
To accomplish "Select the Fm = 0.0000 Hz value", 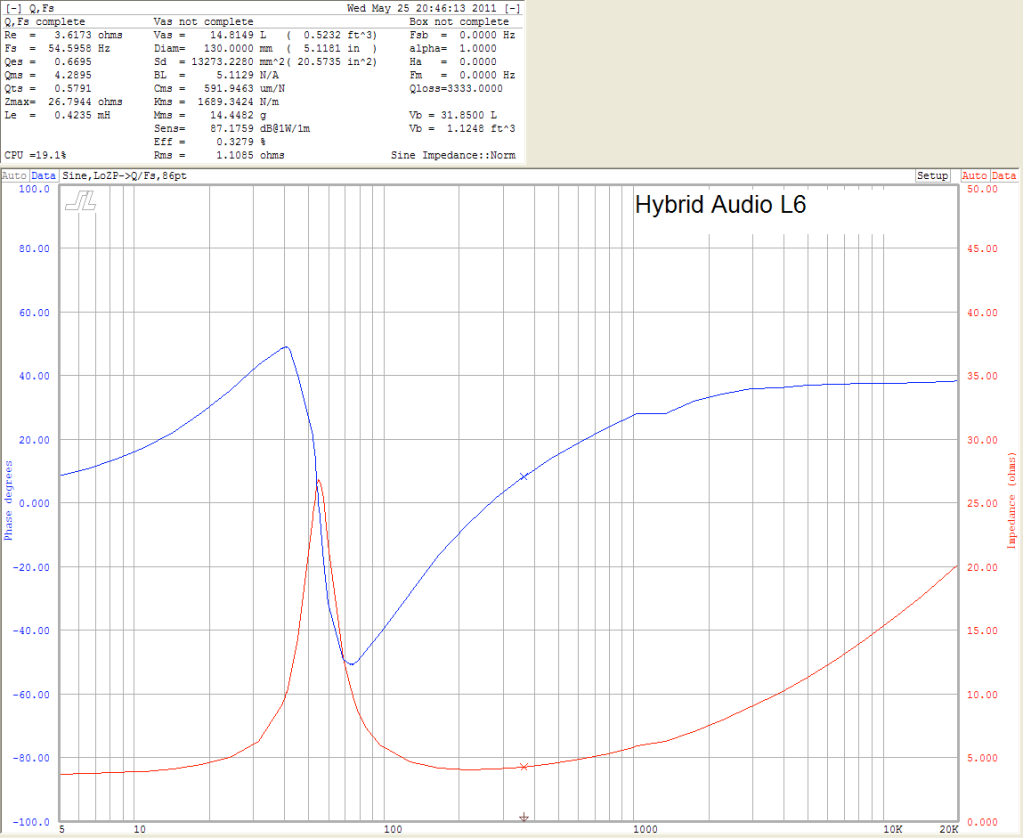I will click(463, 75).
